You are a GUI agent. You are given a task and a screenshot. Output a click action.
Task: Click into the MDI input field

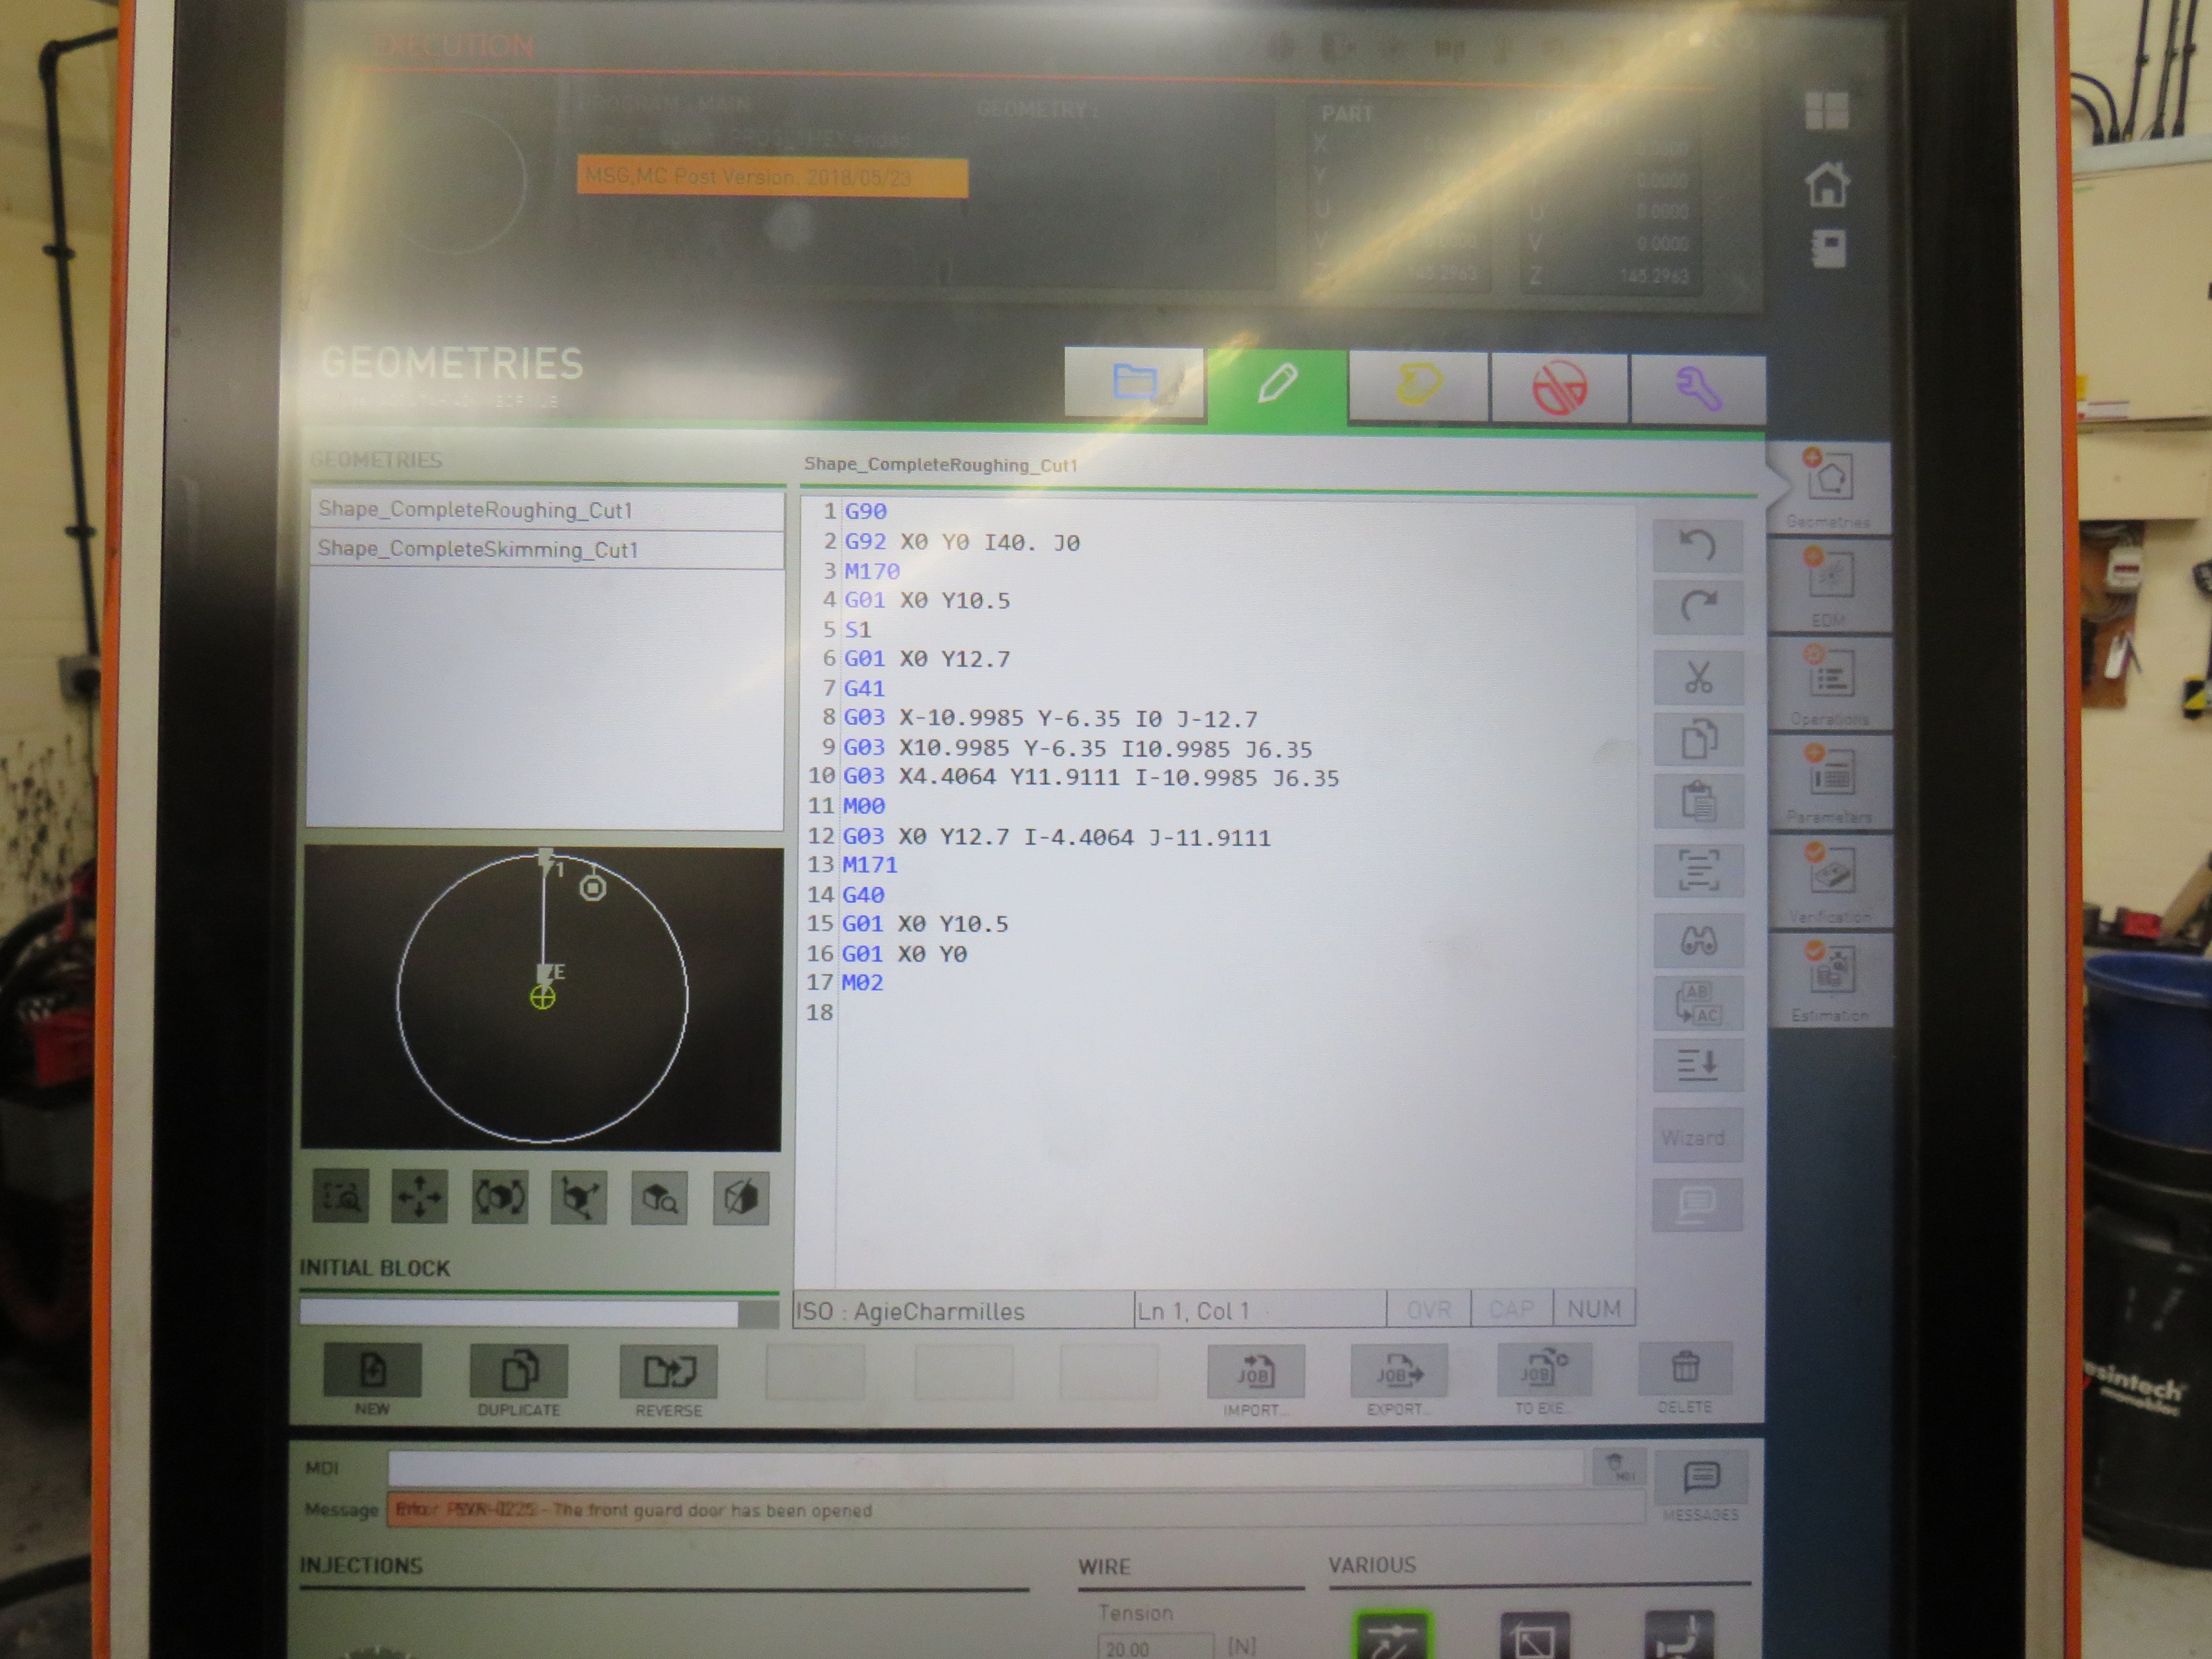coord(985,1468)
